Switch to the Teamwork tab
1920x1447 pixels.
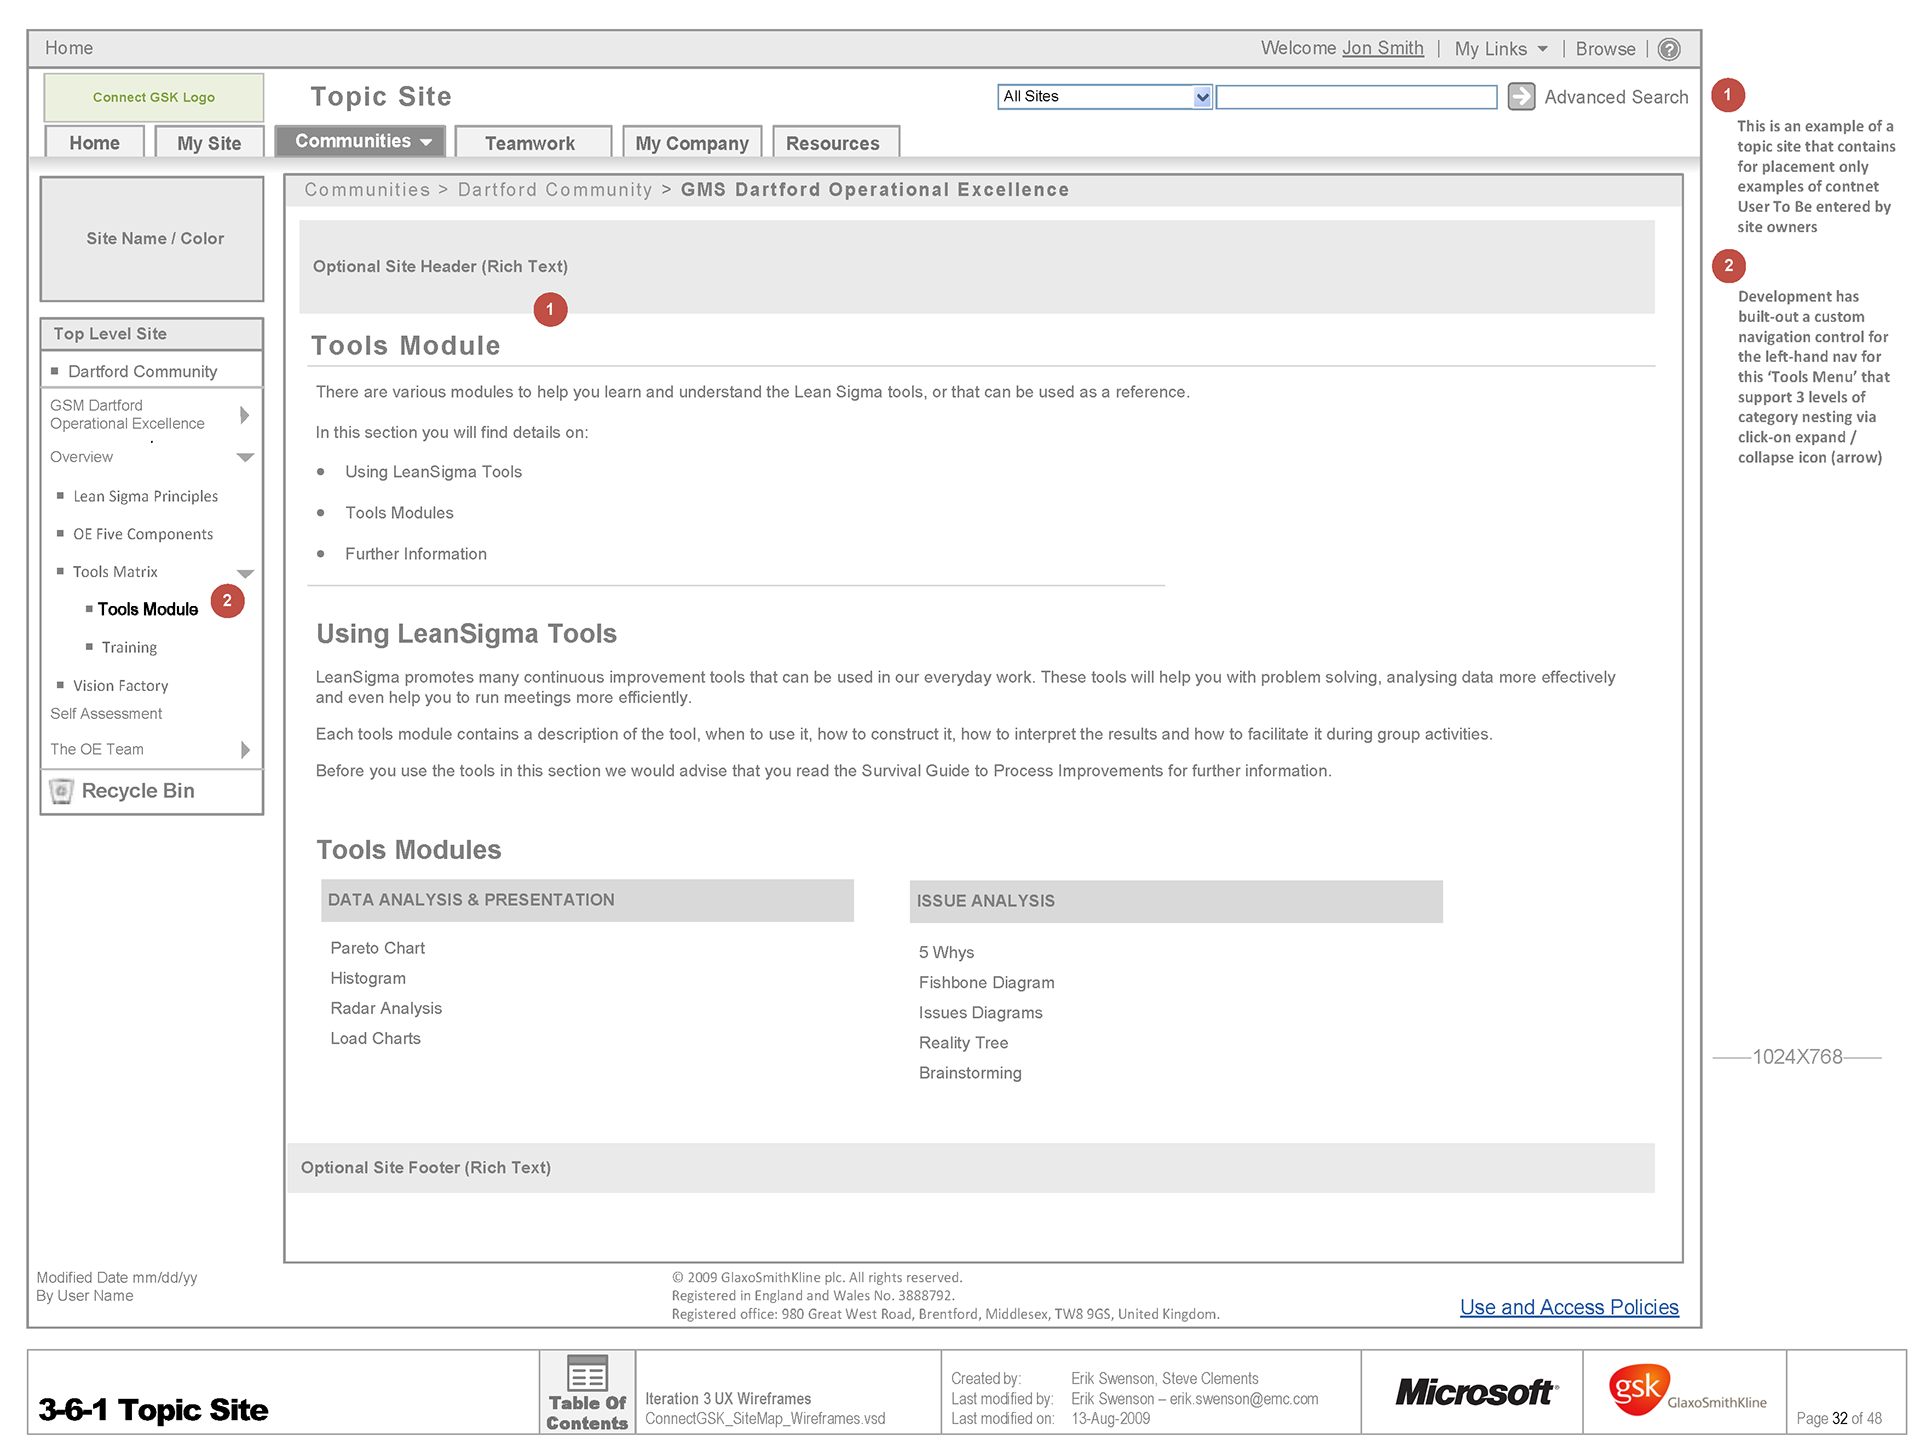coord(530,143)
